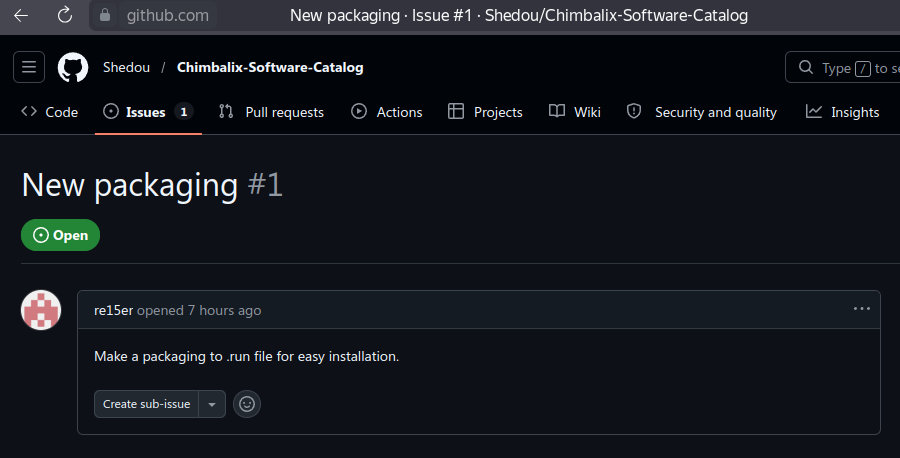Click the search magnifier icon
The height and width of the screenshot is (458, 900).
[x=806, y=67]
